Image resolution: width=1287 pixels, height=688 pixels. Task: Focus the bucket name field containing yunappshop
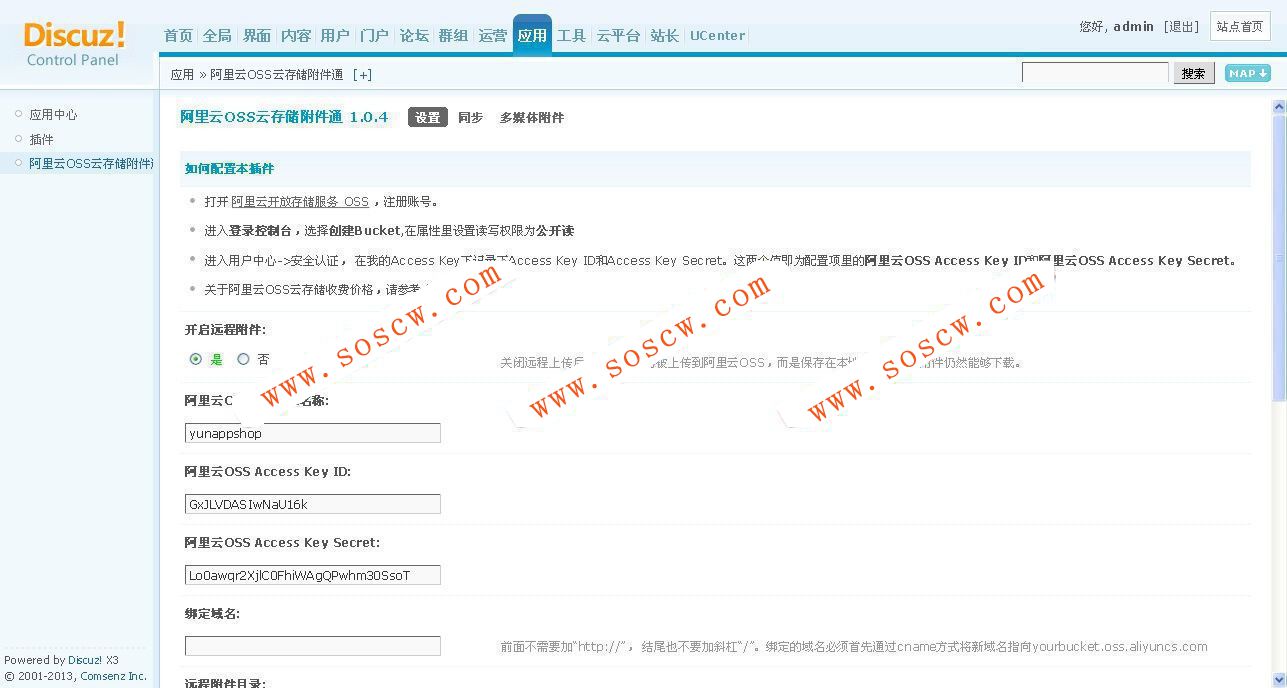tap(313, 433)
